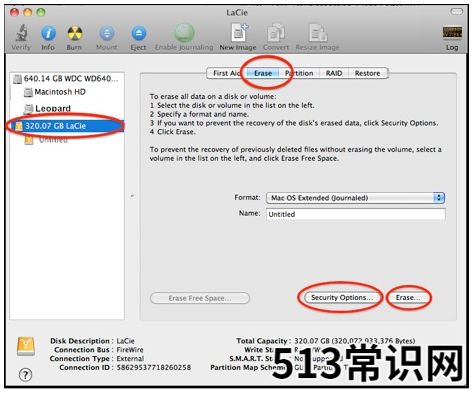Click Enable Journaling toolbar icon

(184, 33)
